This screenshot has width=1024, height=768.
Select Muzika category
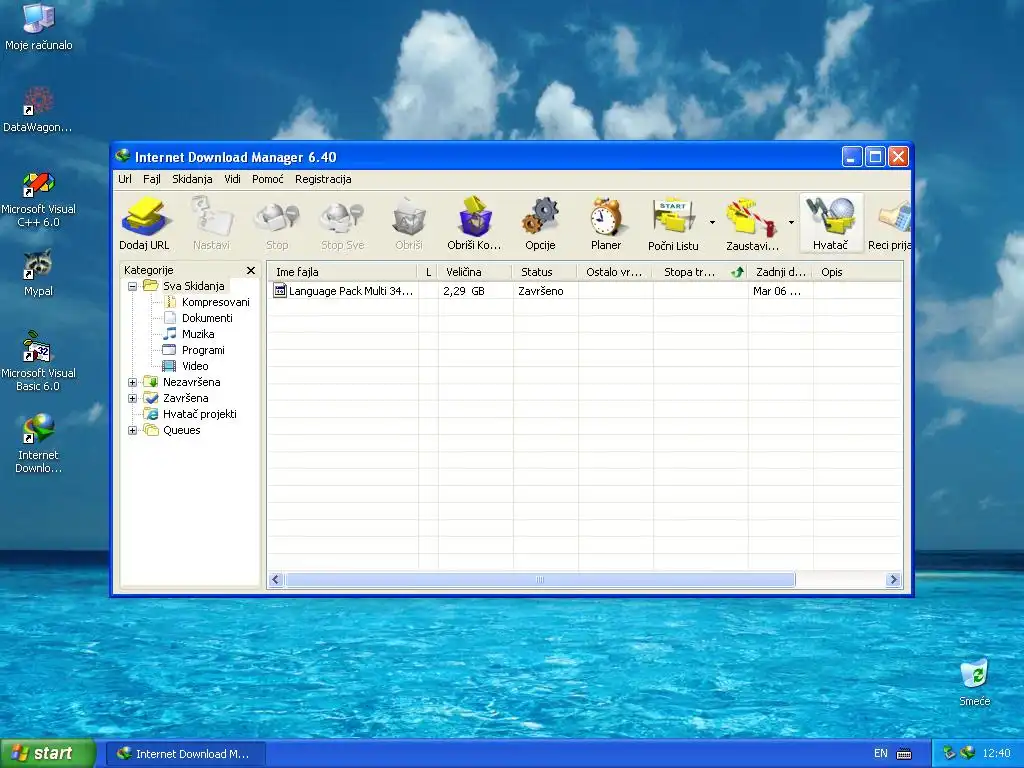198,334
